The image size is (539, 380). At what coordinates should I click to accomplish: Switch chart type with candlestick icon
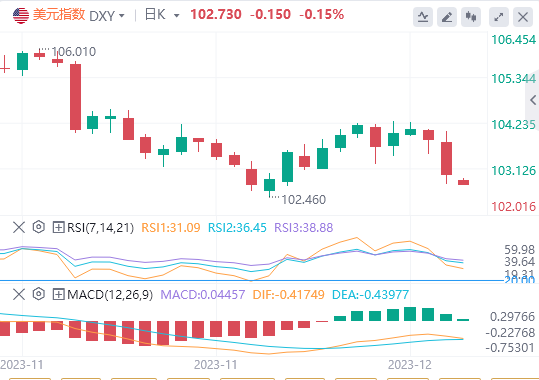[x=471, y=17]
